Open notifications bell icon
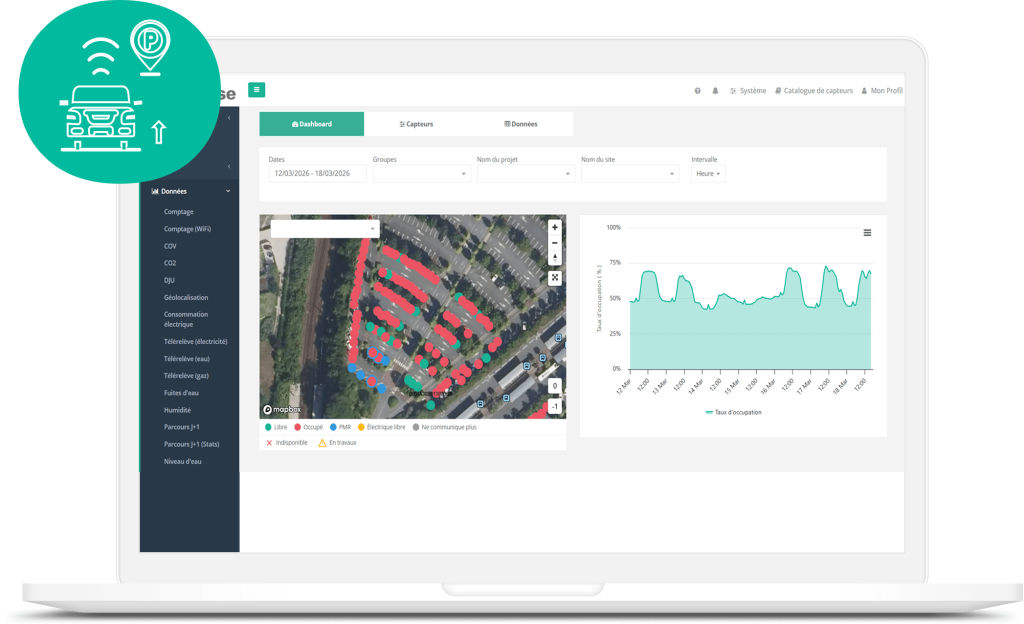The height and width of the screenshot is (624, 1024). point(715,91)
